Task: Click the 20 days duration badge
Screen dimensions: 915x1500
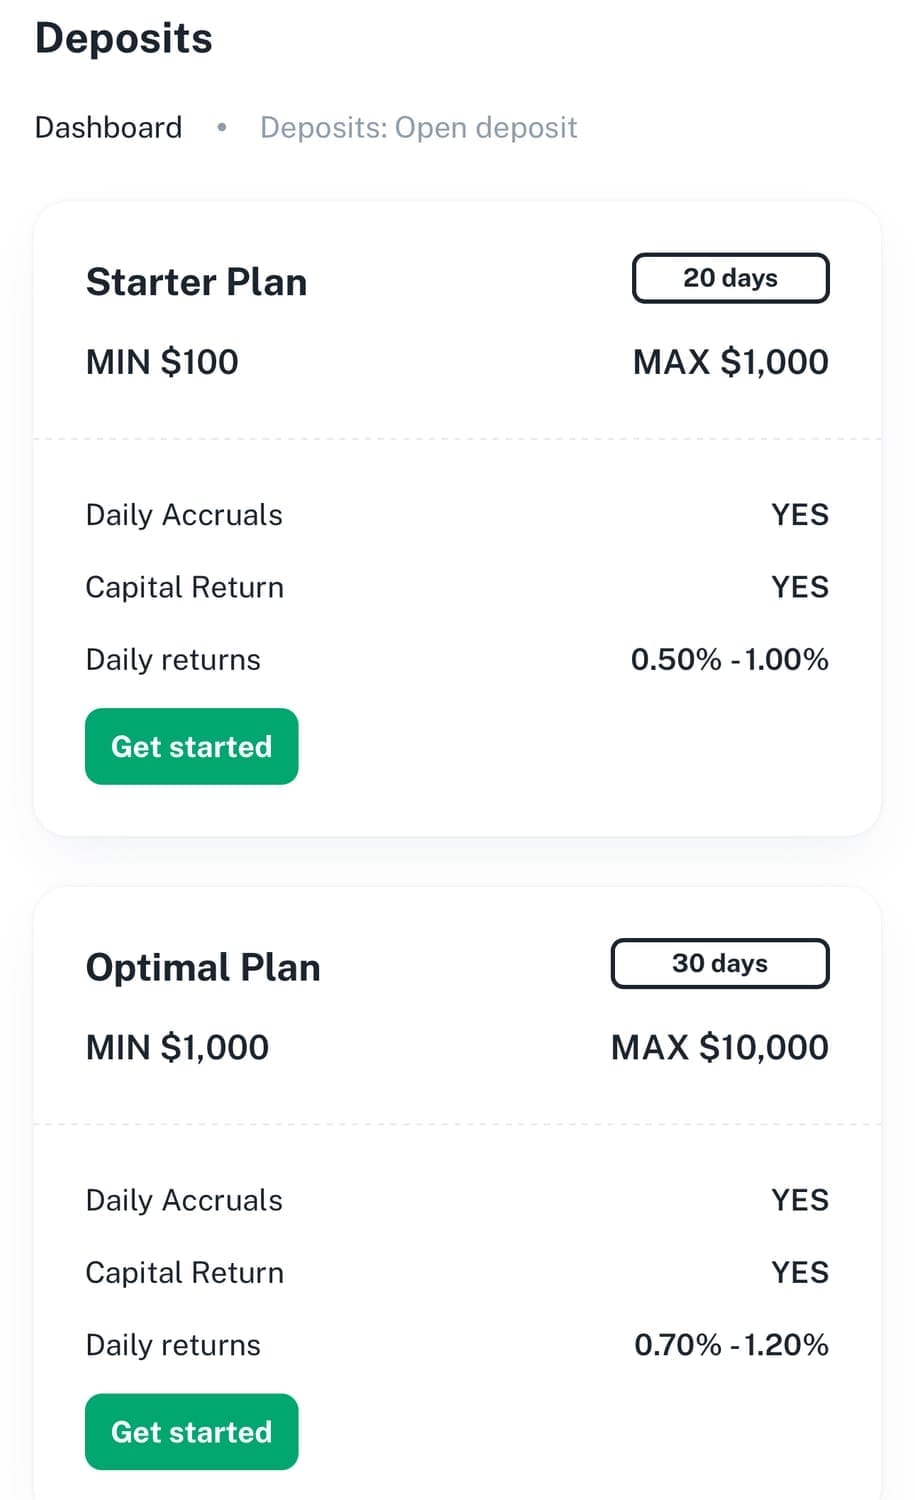Action: 730,278
